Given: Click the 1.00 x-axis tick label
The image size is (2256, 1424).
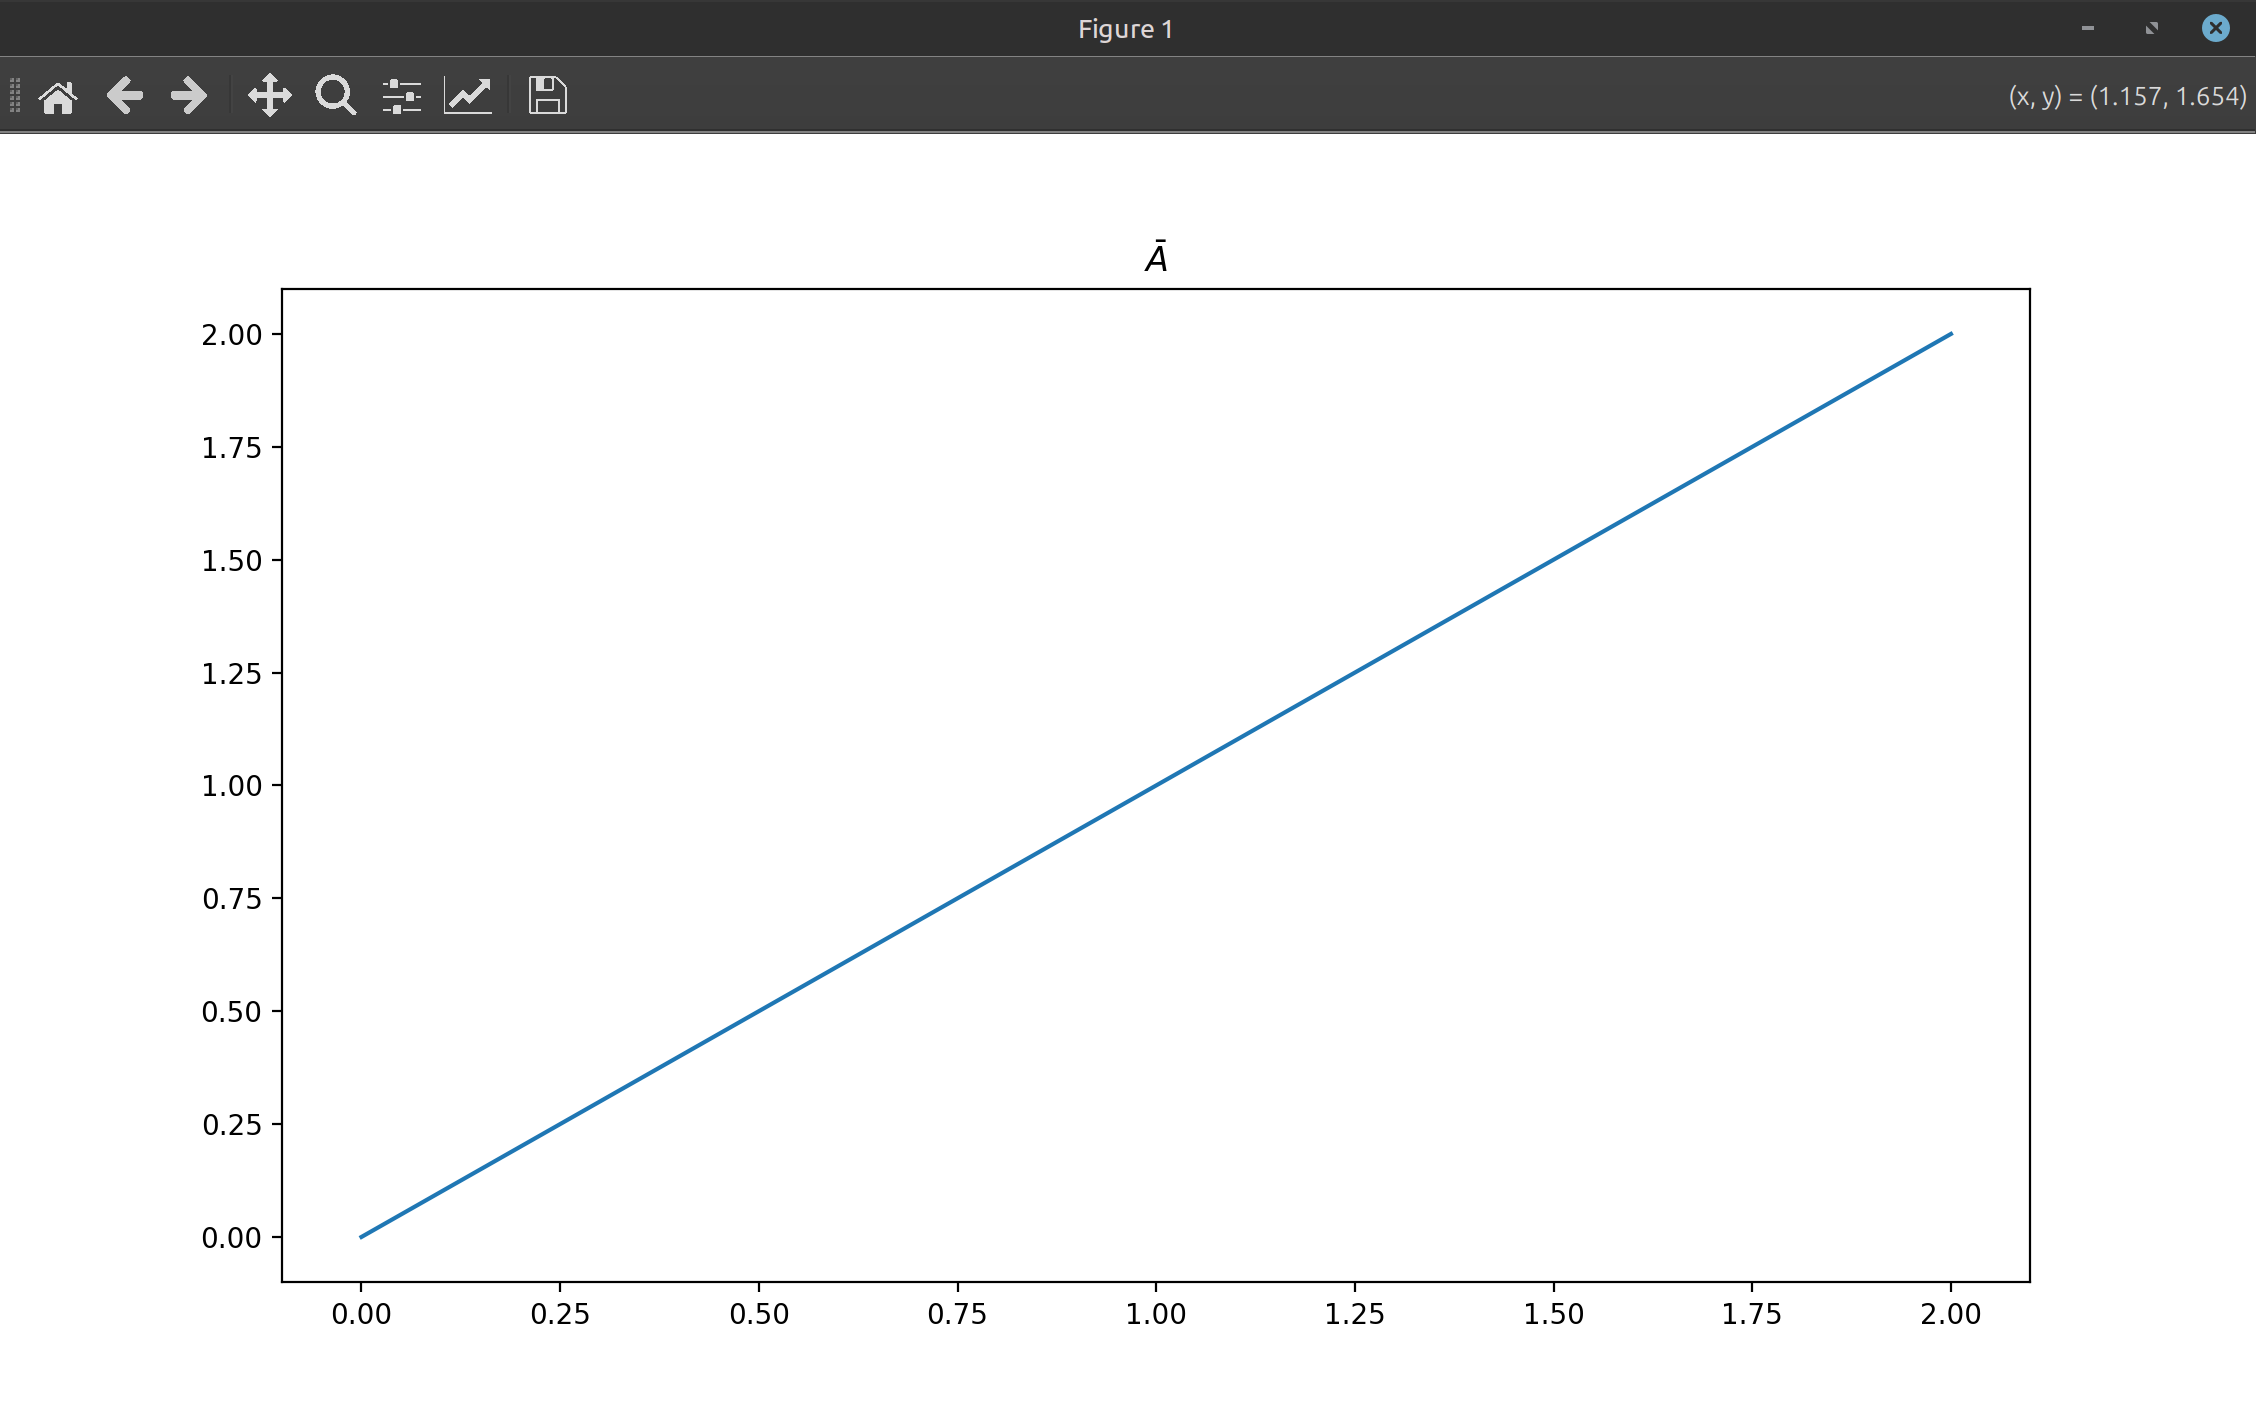Looking at the screenshot, I should coord(1155,1314).
